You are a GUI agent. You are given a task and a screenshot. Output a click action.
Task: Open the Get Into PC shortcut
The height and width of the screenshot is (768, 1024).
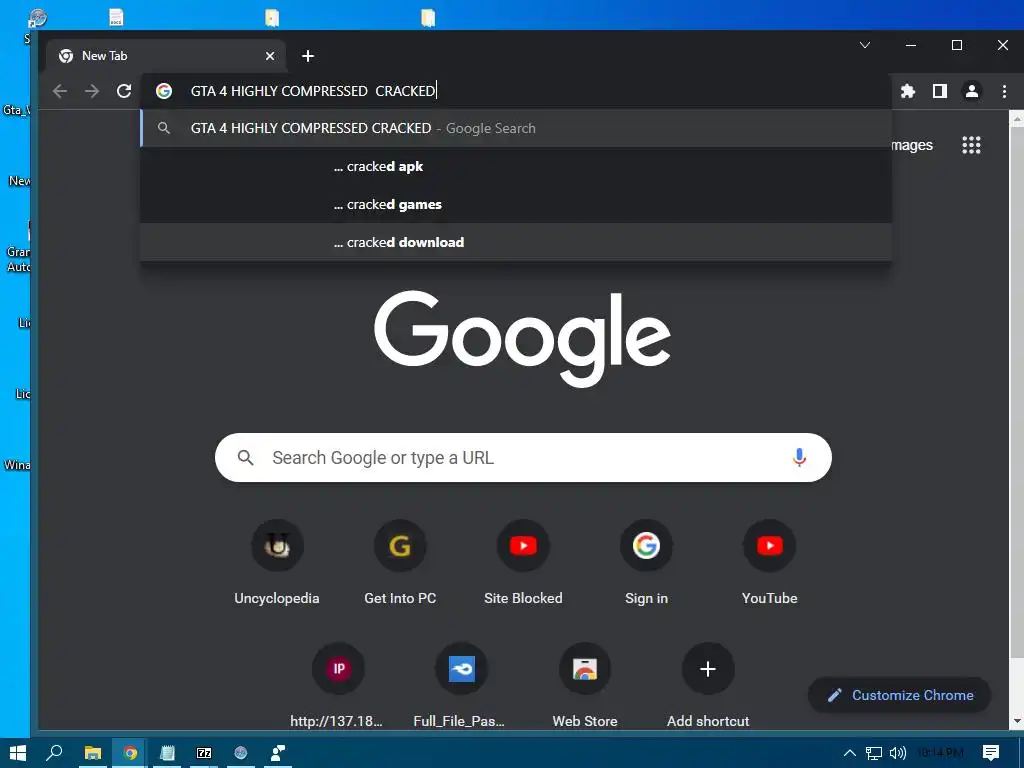click(400, 563)
